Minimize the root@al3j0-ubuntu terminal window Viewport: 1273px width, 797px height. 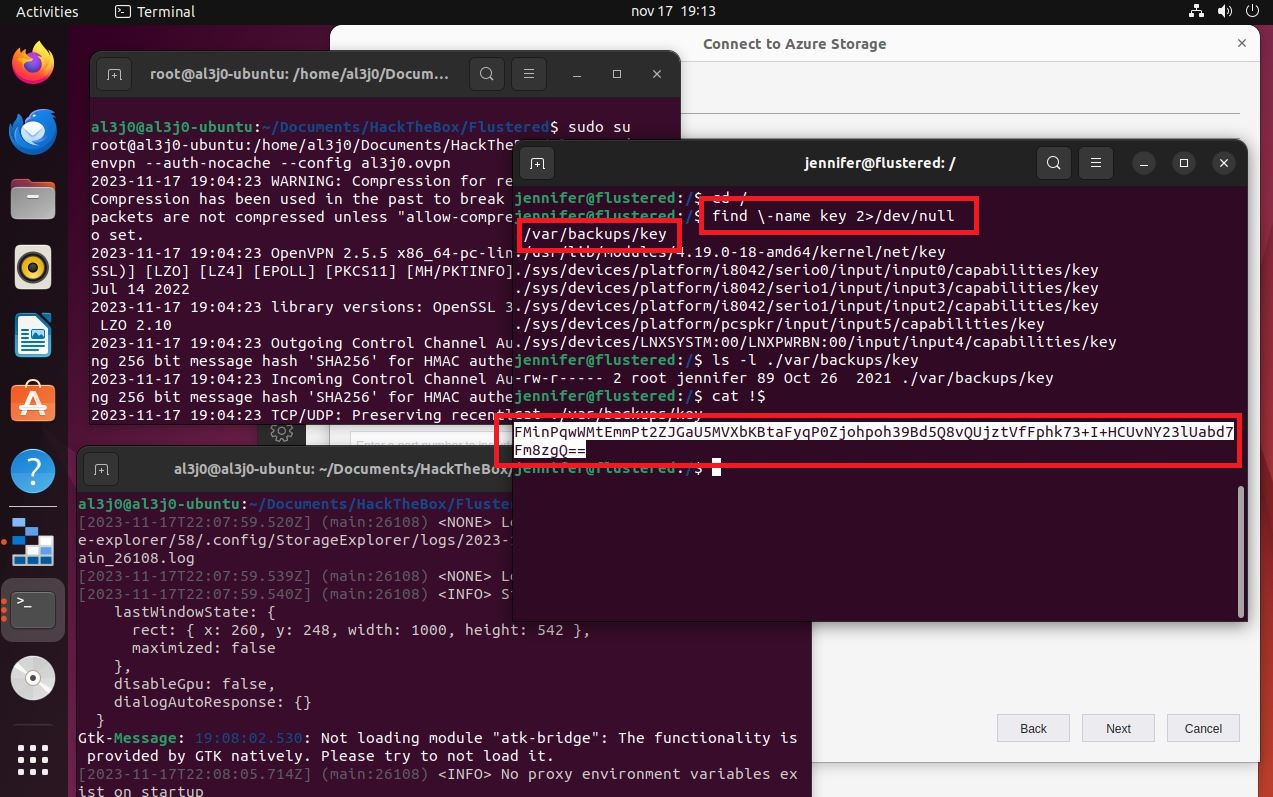click(x=577, y=74)
